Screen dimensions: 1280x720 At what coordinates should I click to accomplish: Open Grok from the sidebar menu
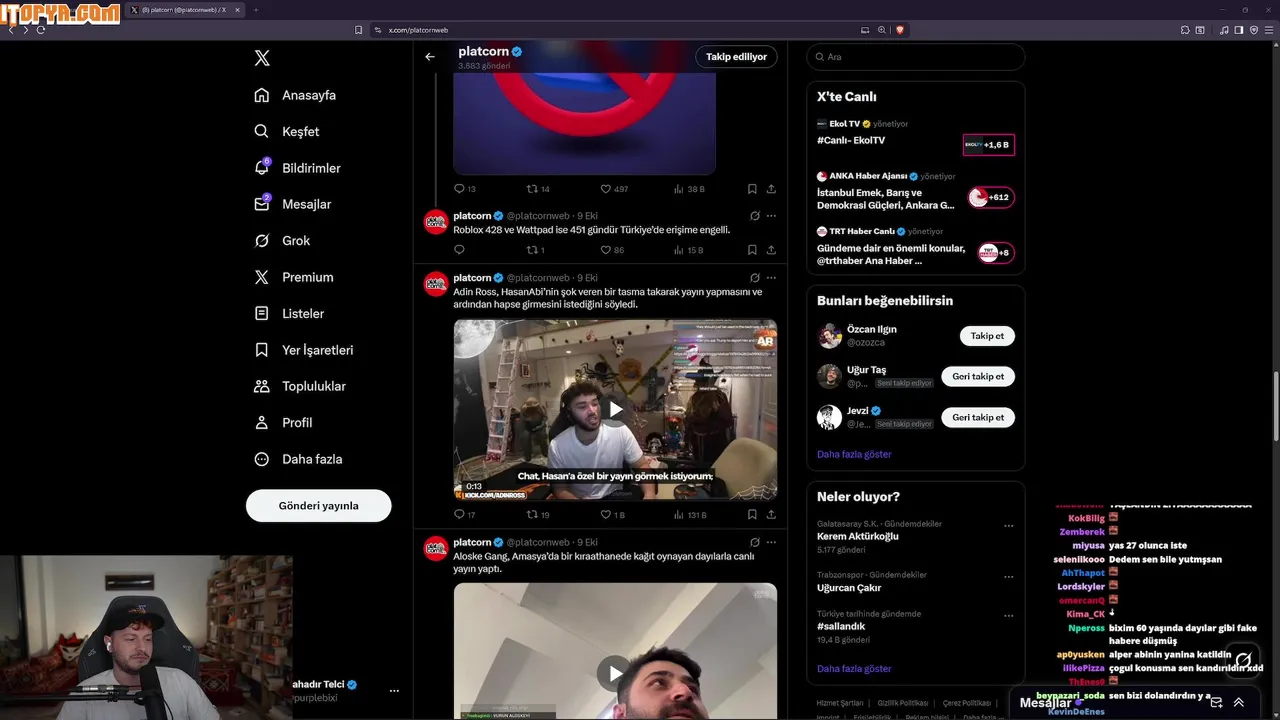pos(282,241)
